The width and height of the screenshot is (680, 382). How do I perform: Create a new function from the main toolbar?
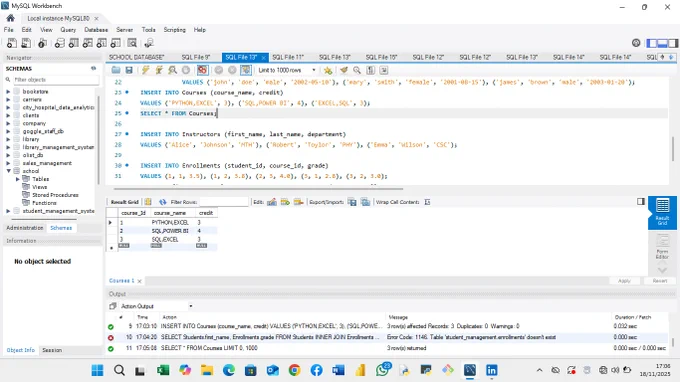[115, 43]
